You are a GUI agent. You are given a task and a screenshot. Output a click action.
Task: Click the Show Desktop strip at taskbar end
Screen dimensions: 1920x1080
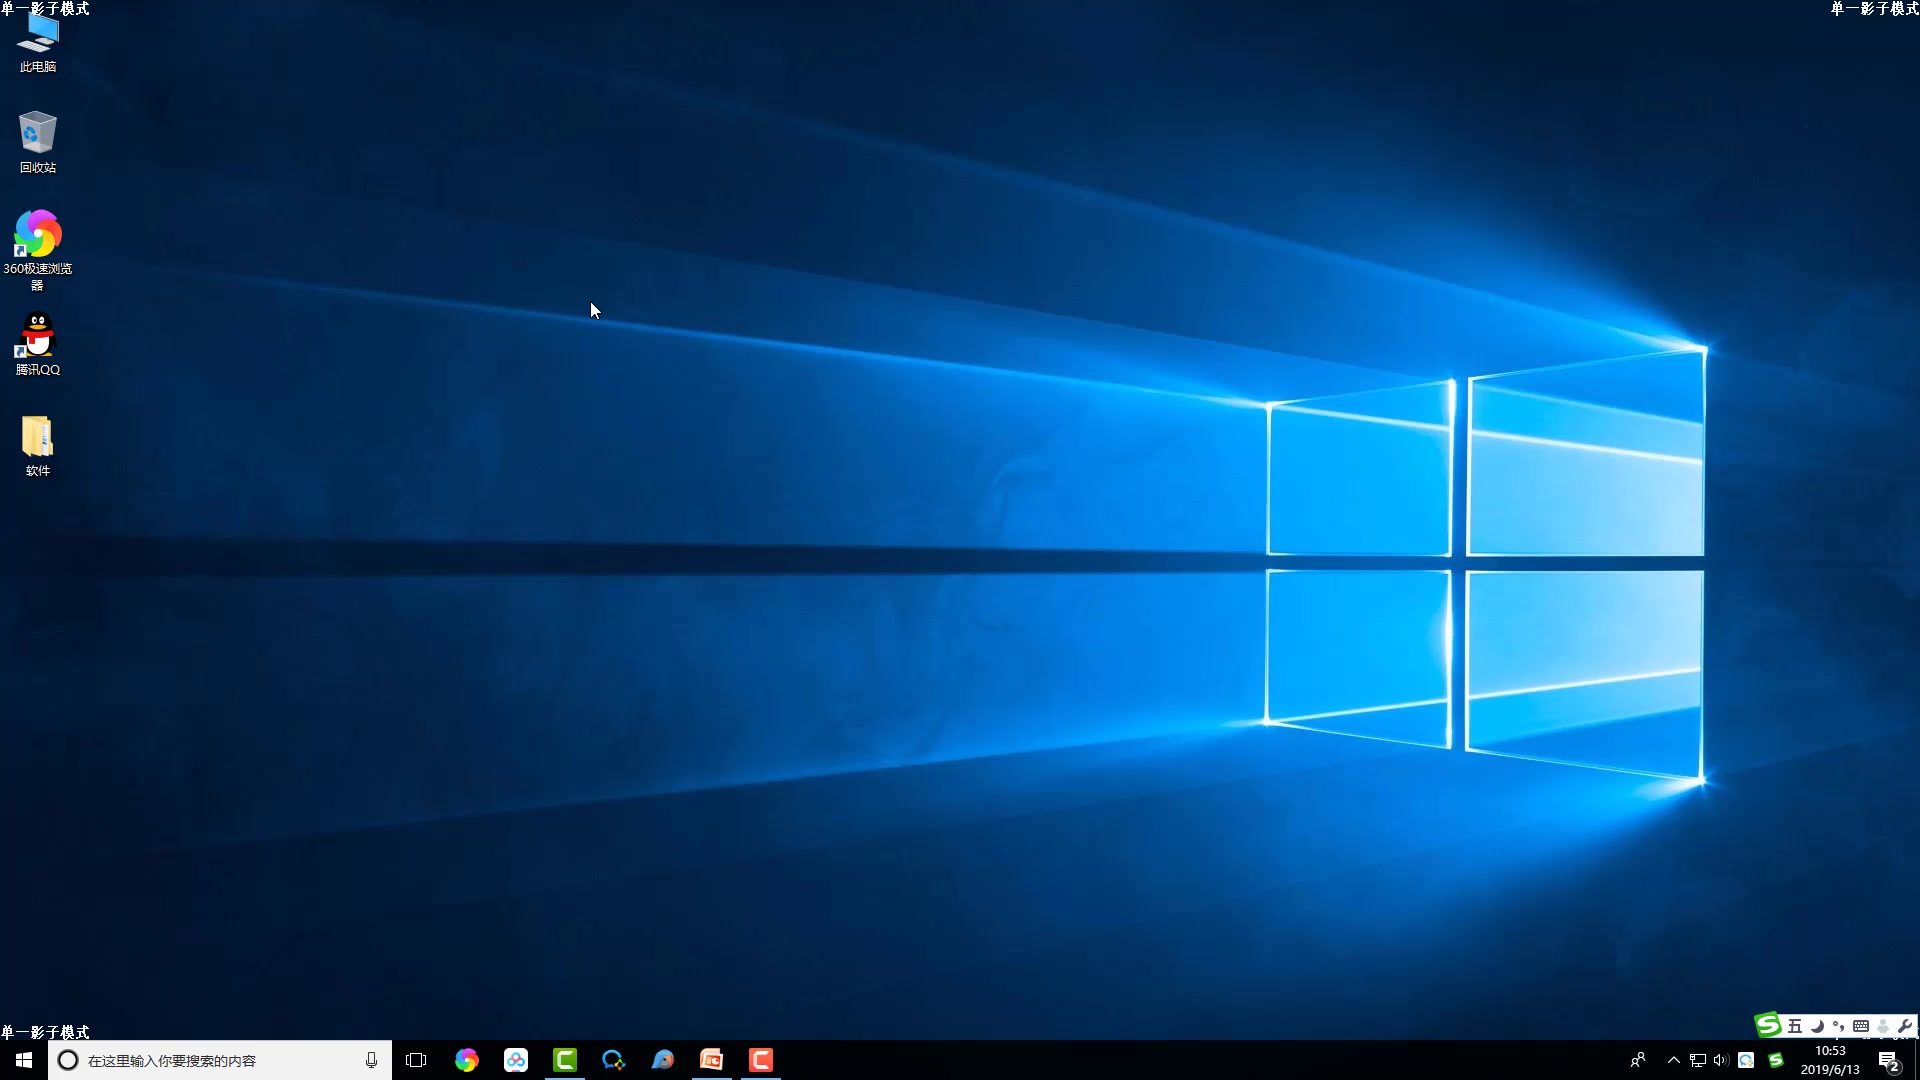1917,1060
